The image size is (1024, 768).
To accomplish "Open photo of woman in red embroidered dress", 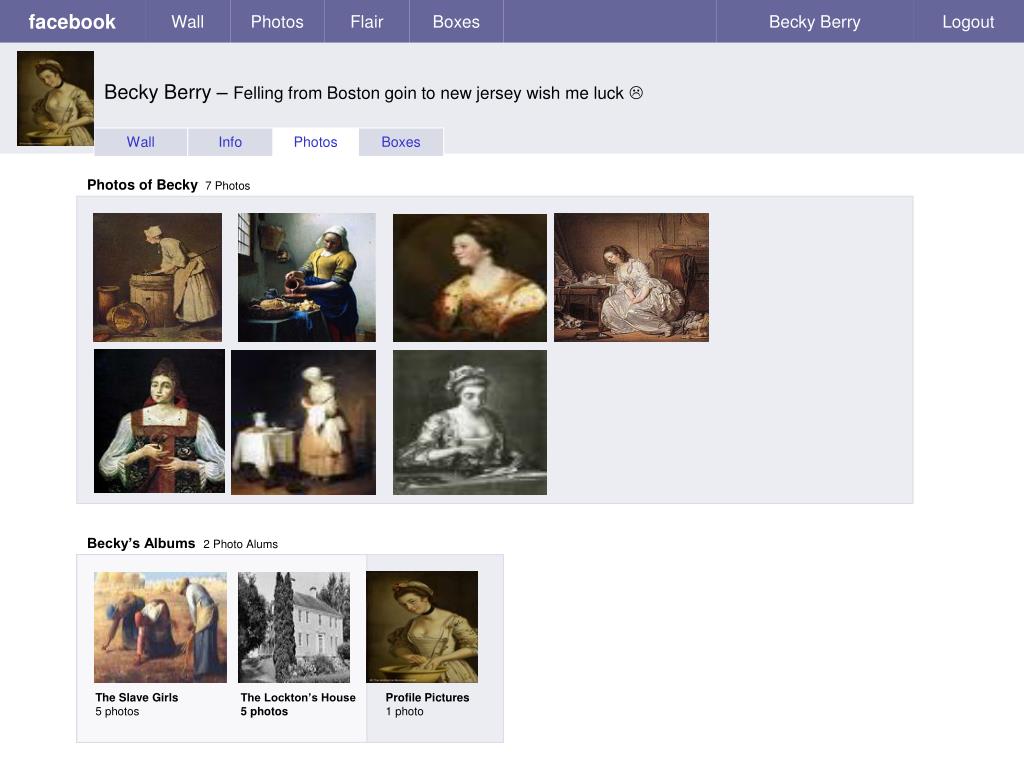I will [159, 421].
